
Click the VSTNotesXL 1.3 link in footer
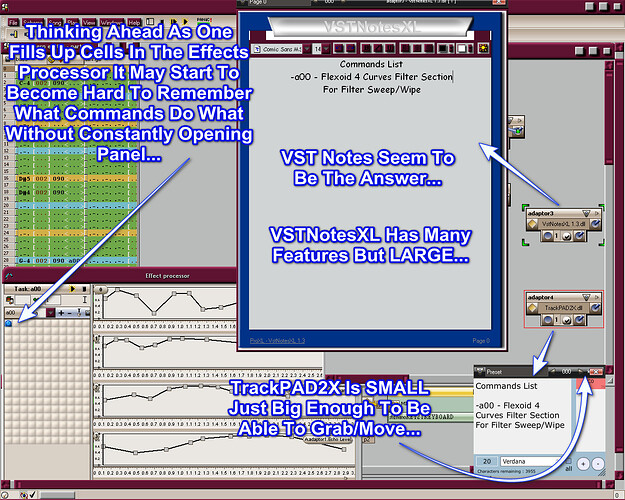277,341
